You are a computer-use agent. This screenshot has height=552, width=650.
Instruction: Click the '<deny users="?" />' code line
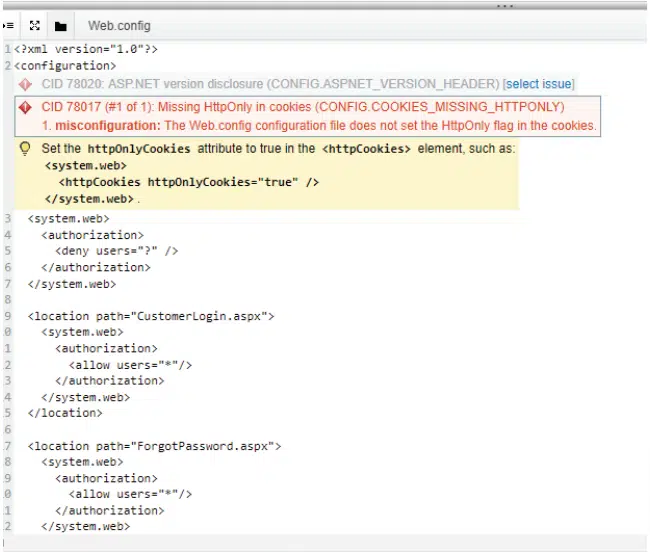pyautogui.click(x=116, y=251)
